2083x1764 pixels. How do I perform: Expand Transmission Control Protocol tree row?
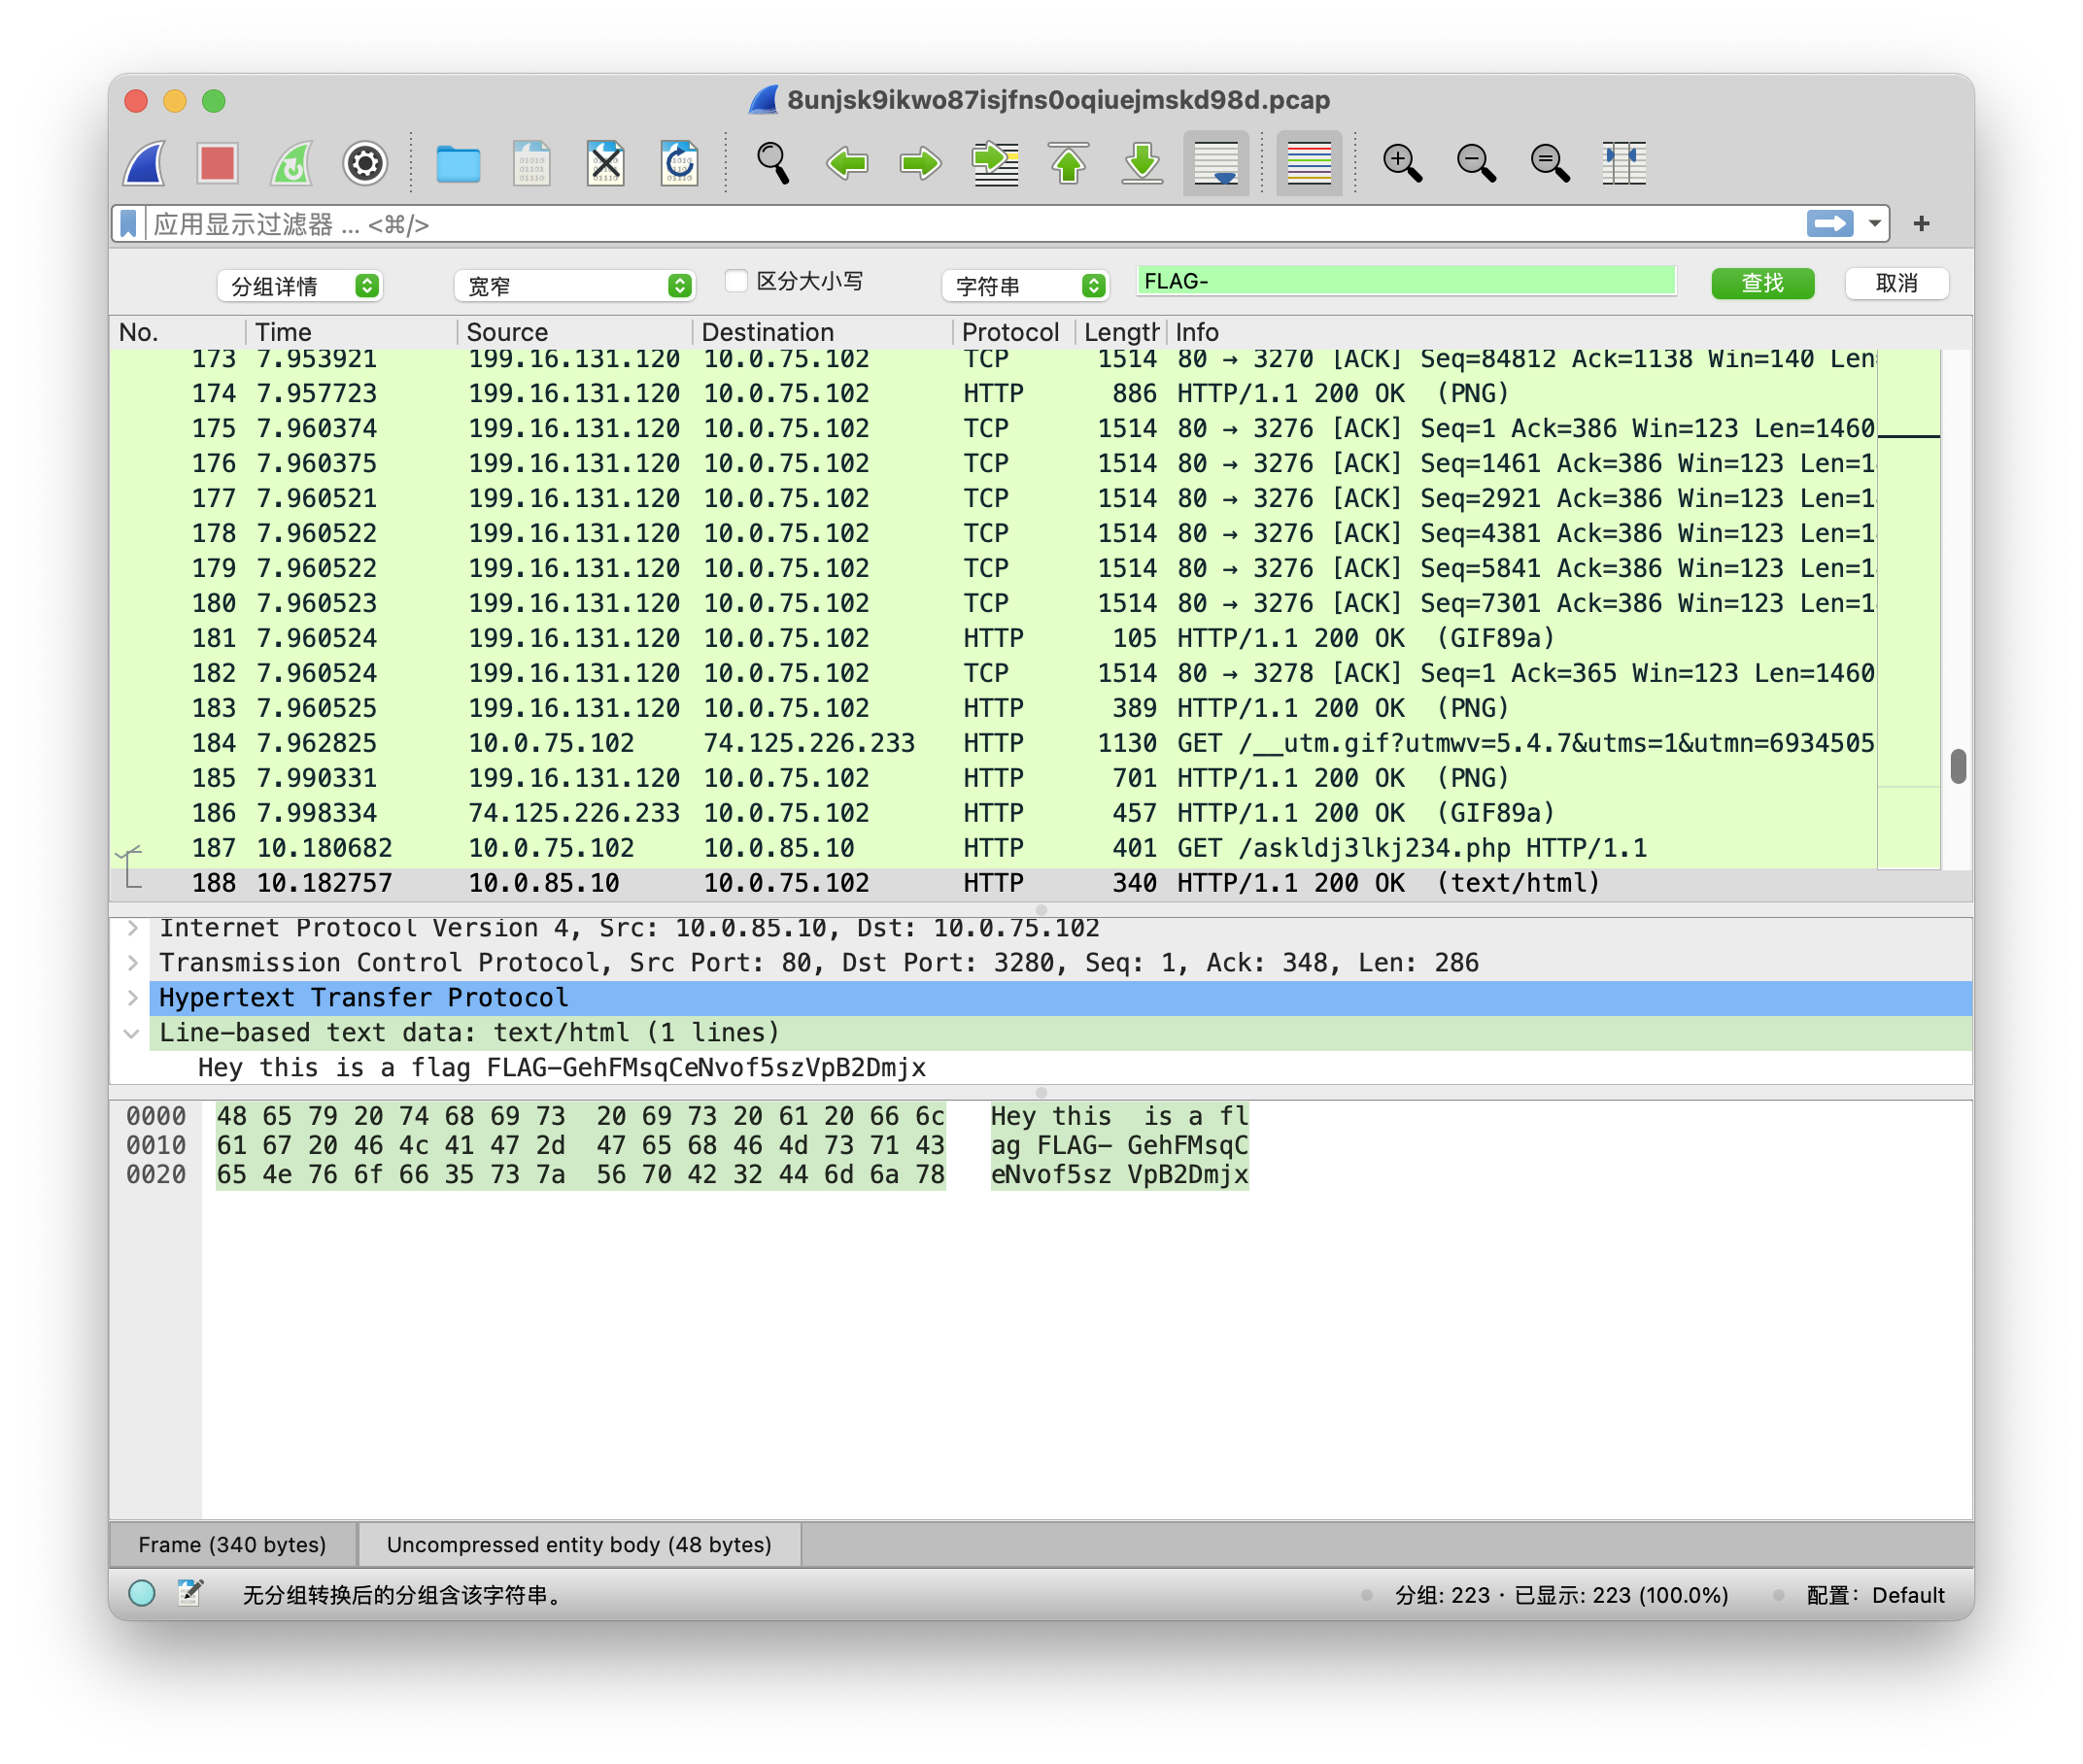pos(133,963)
